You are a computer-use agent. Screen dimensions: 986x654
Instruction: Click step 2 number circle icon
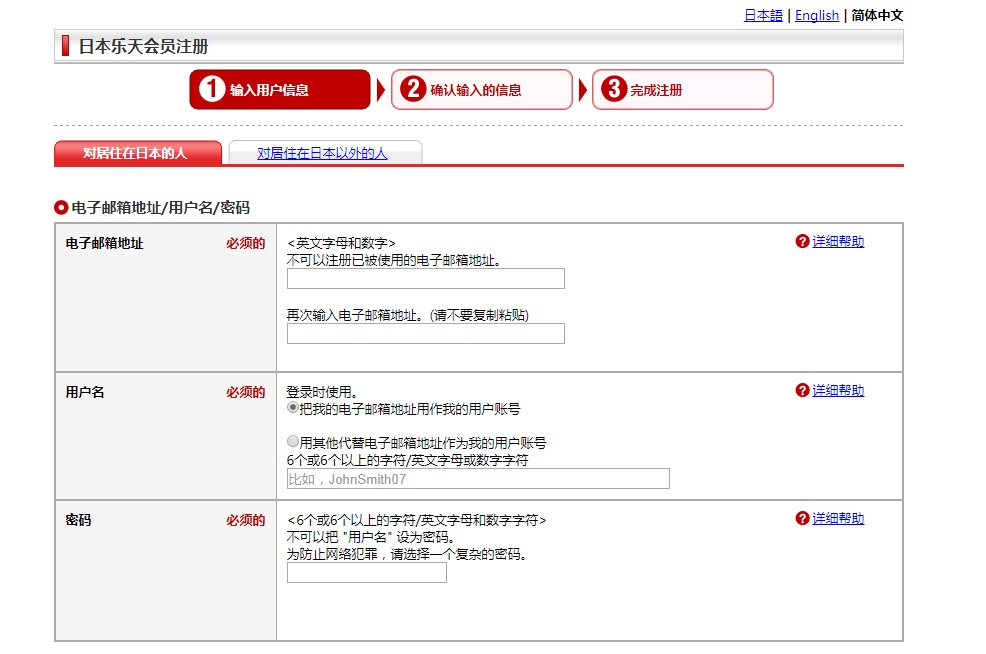pyautogui.click(x=412, y=90)
